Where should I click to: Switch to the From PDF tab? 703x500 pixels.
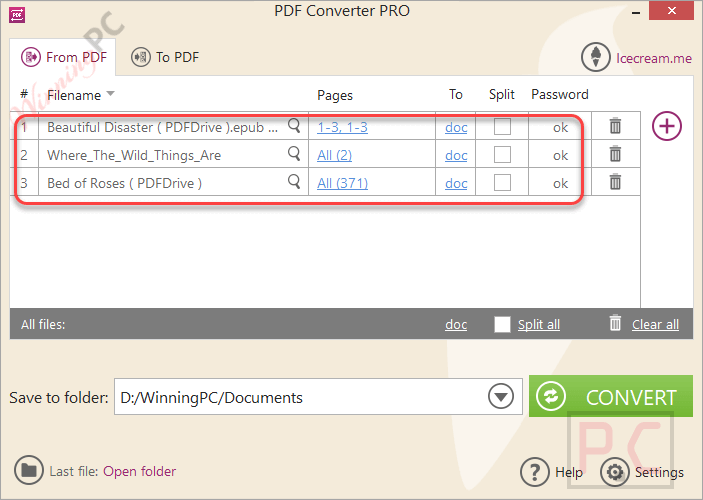click(x=64, y=57)
